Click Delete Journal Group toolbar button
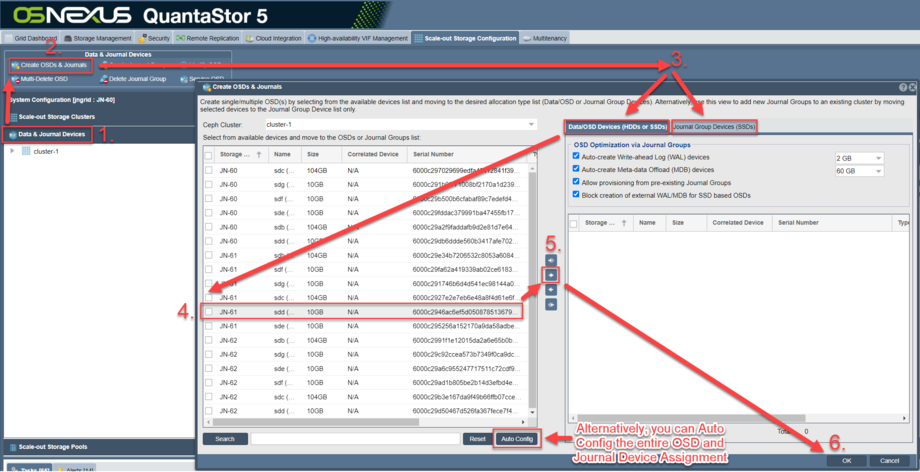 click(133, 79)
